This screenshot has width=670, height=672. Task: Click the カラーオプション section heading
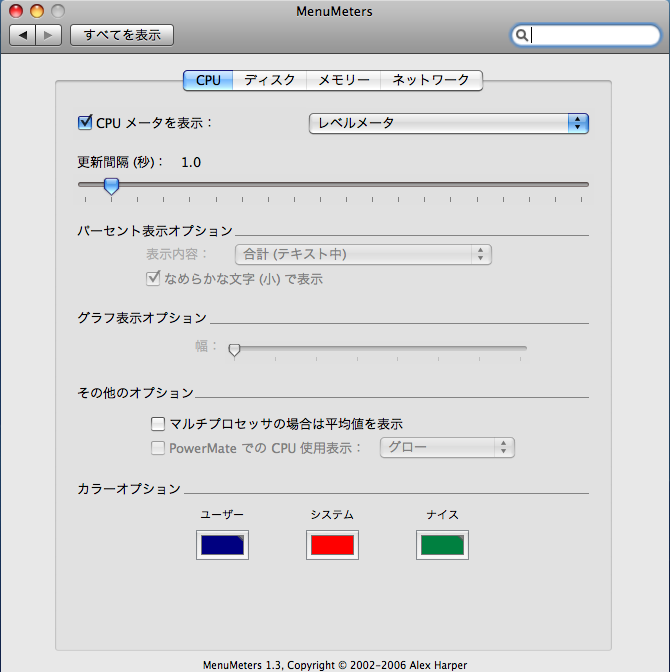pos(129,489)
